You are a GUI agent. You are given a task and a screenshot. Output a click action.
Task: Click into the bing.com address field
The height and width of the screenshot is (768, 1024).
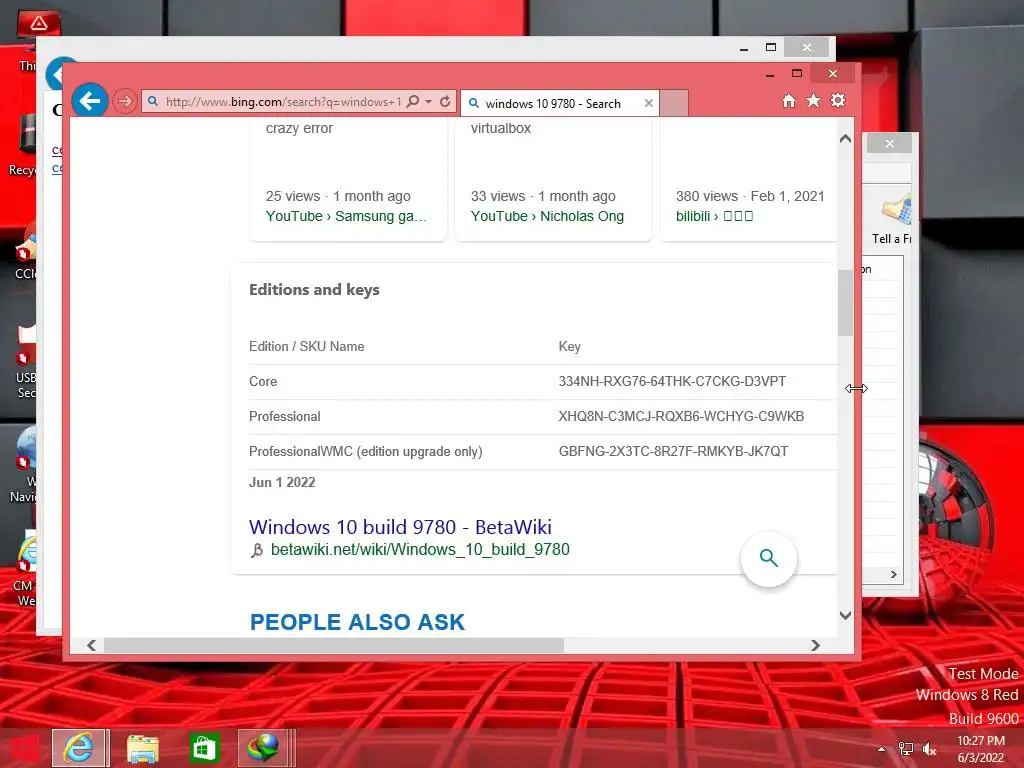(283, 102)
